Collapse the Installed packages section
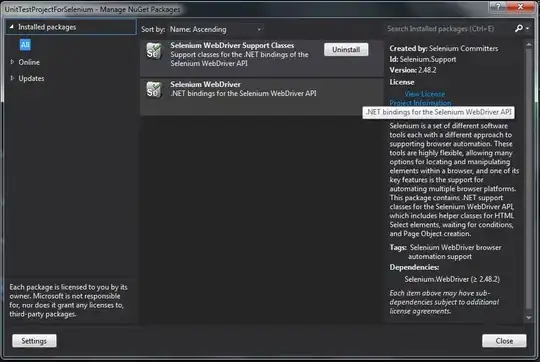This screenshot has width=540, height=362. [11, 27]
